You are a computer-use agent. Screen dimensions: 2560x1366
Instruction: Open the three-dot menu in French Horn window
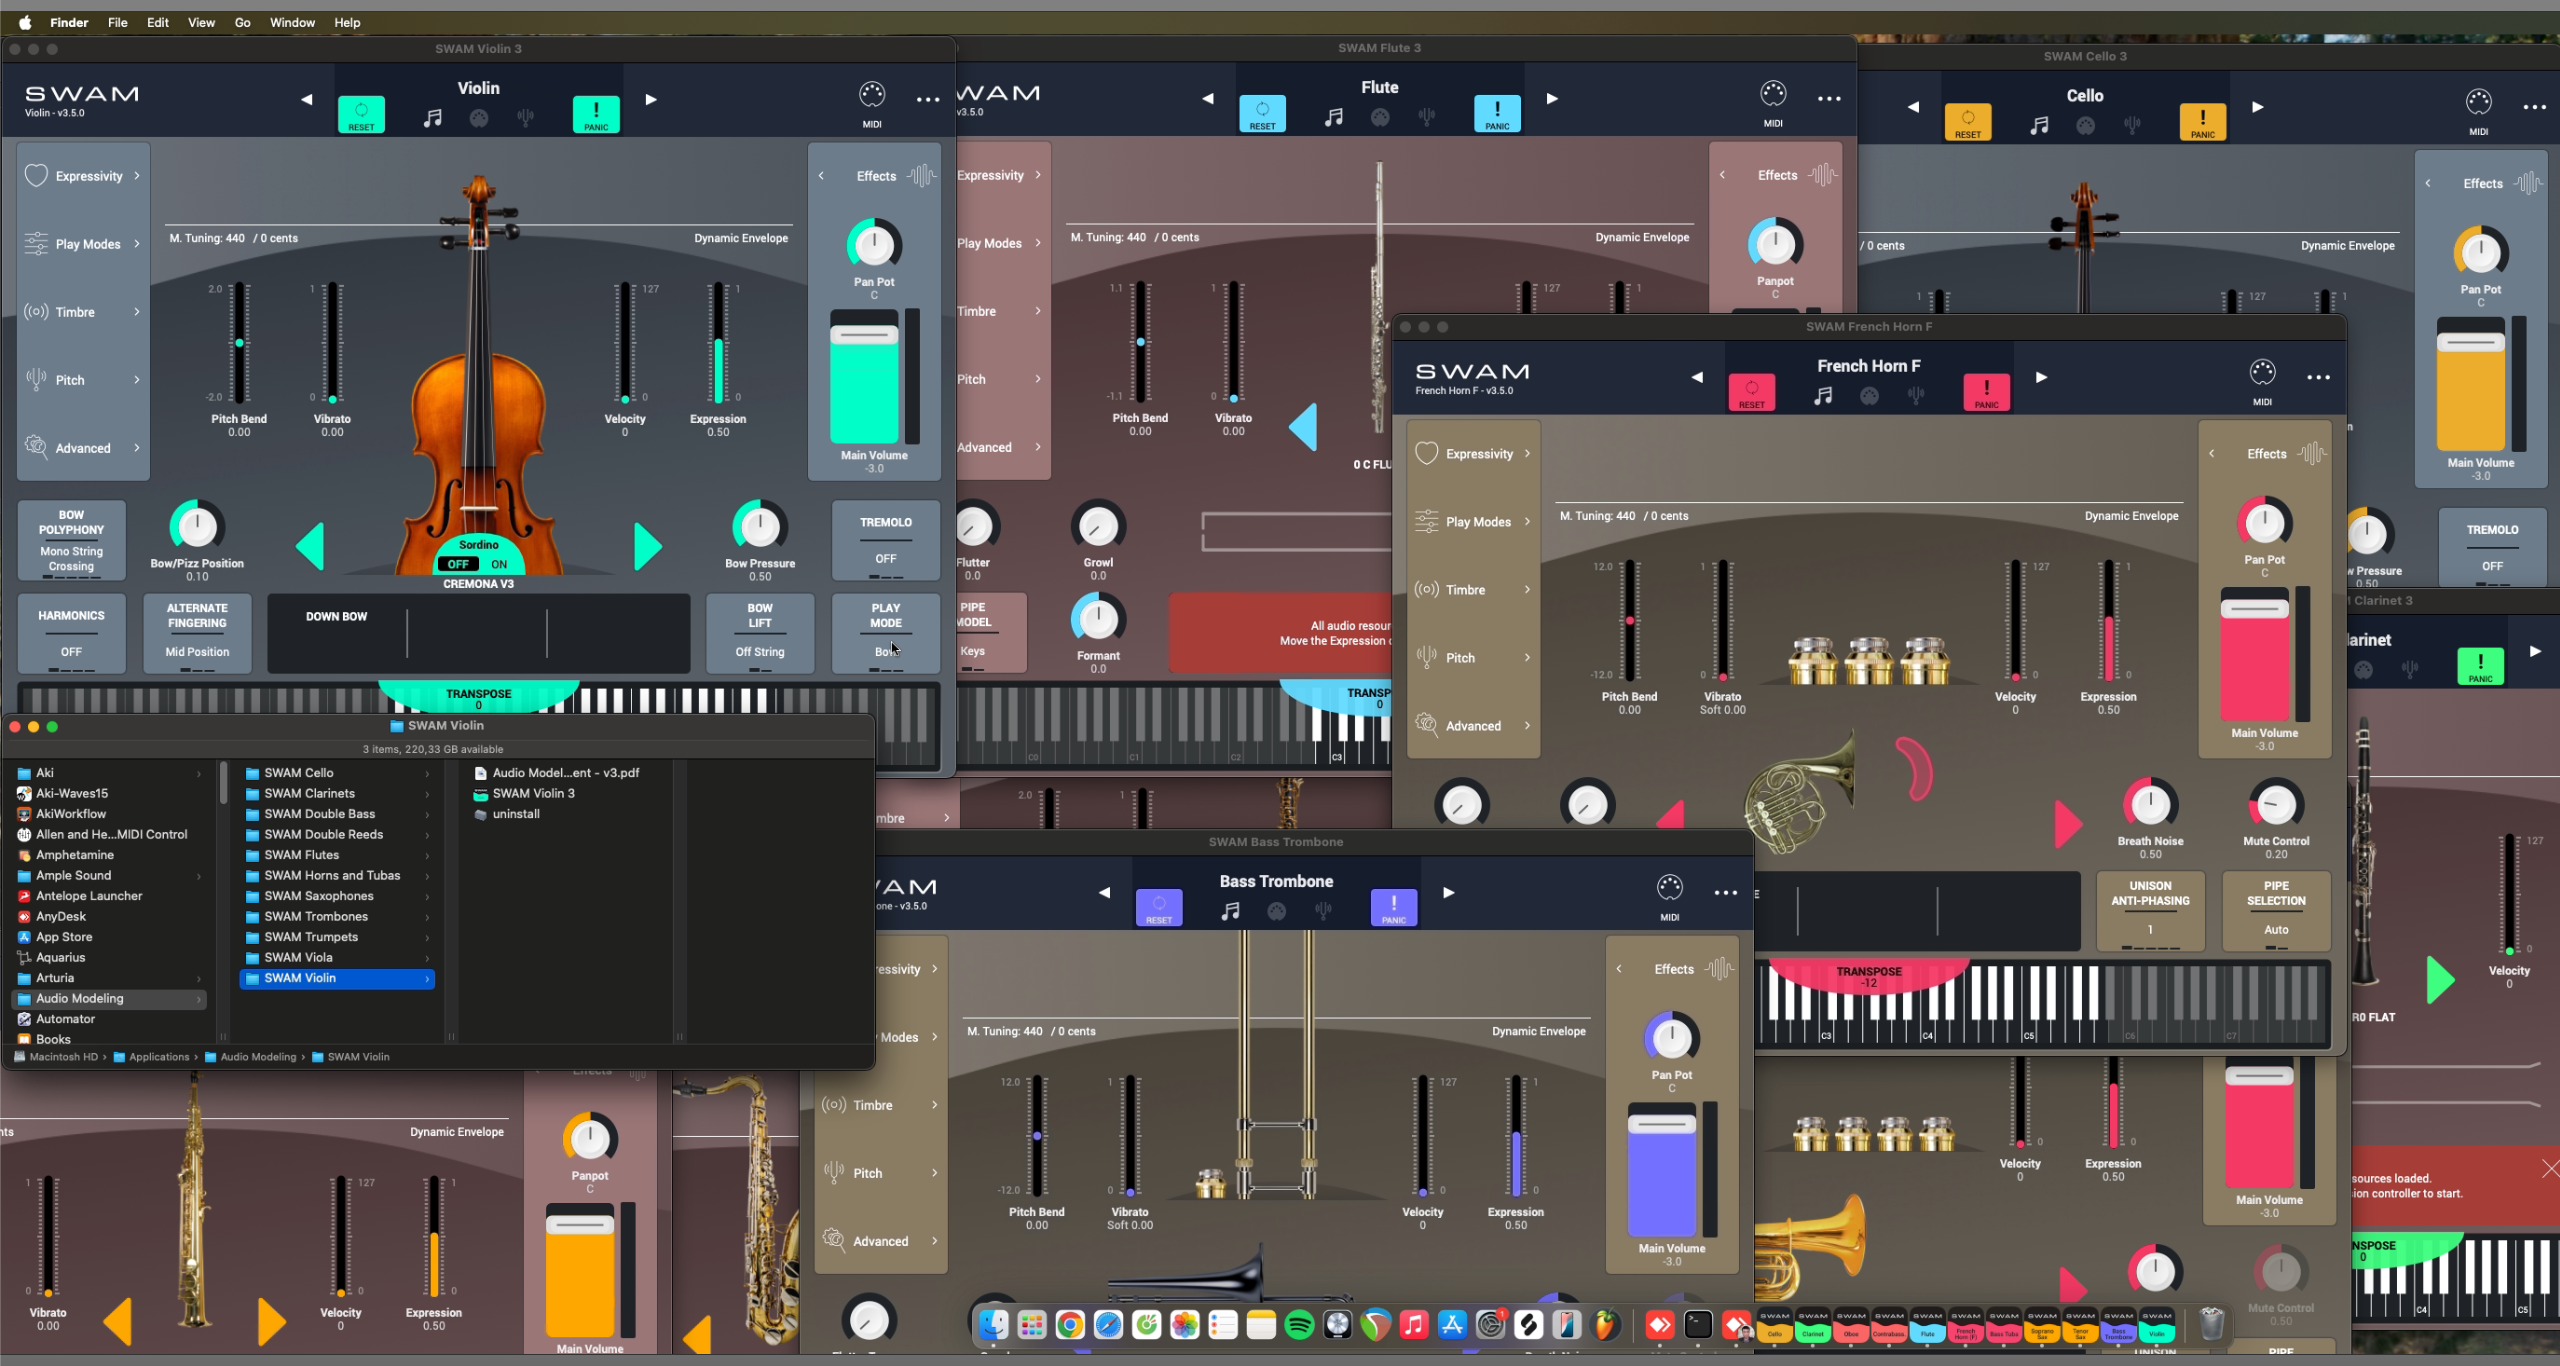tap(2318, 378)
